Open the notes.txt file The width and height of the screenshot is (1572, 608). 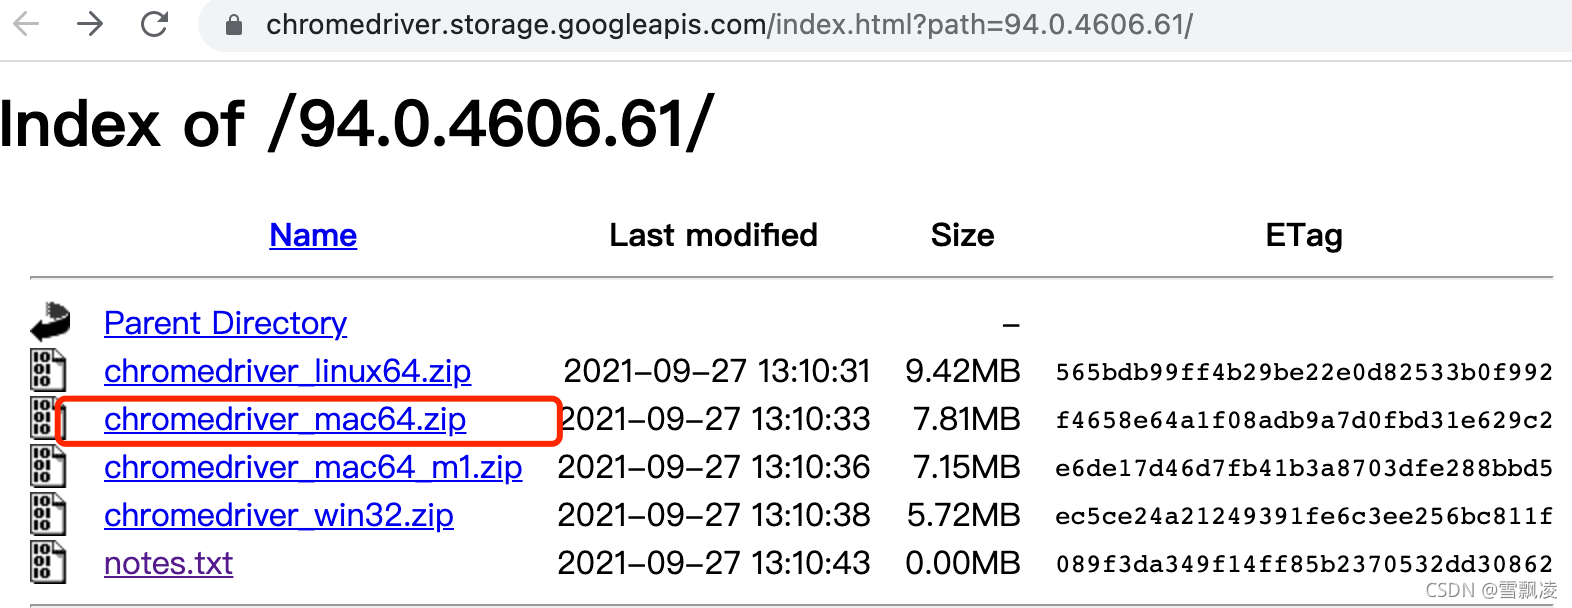pos(167,563)
